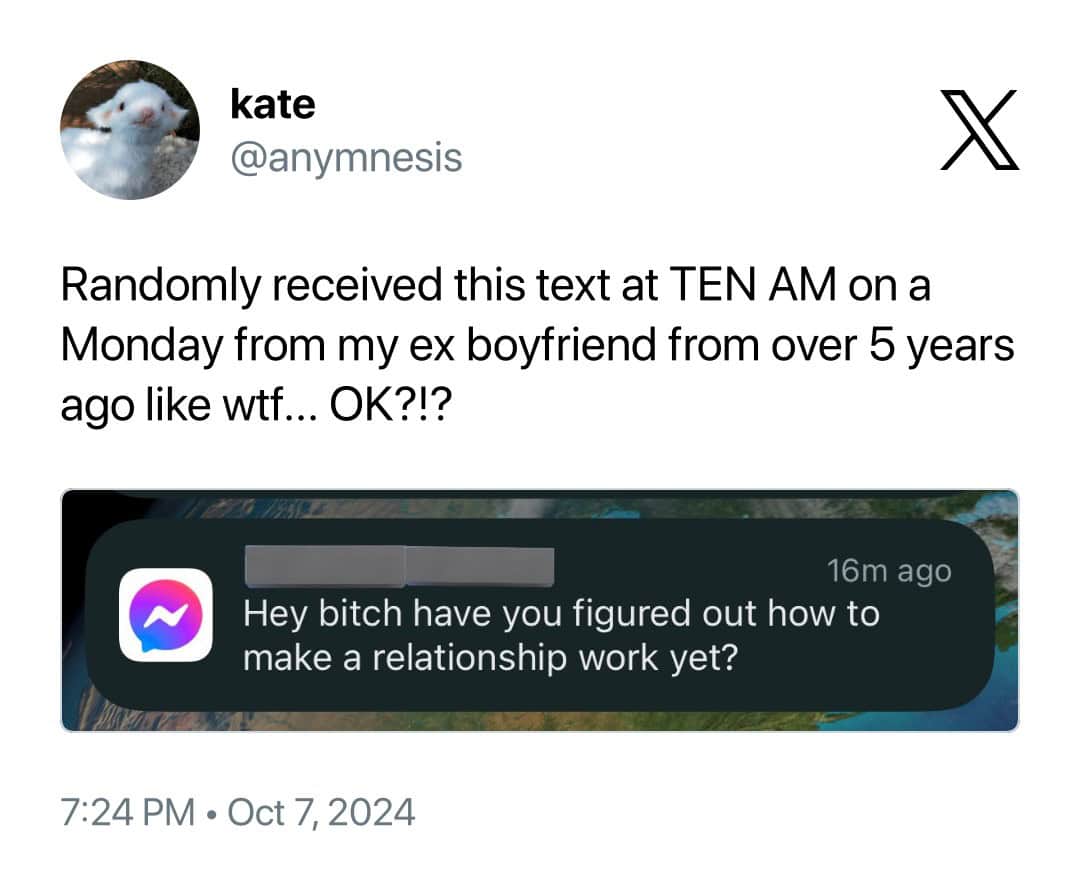1080x892 pixels.
Task: Open the display name kate
Action: [x=273, y=104]
